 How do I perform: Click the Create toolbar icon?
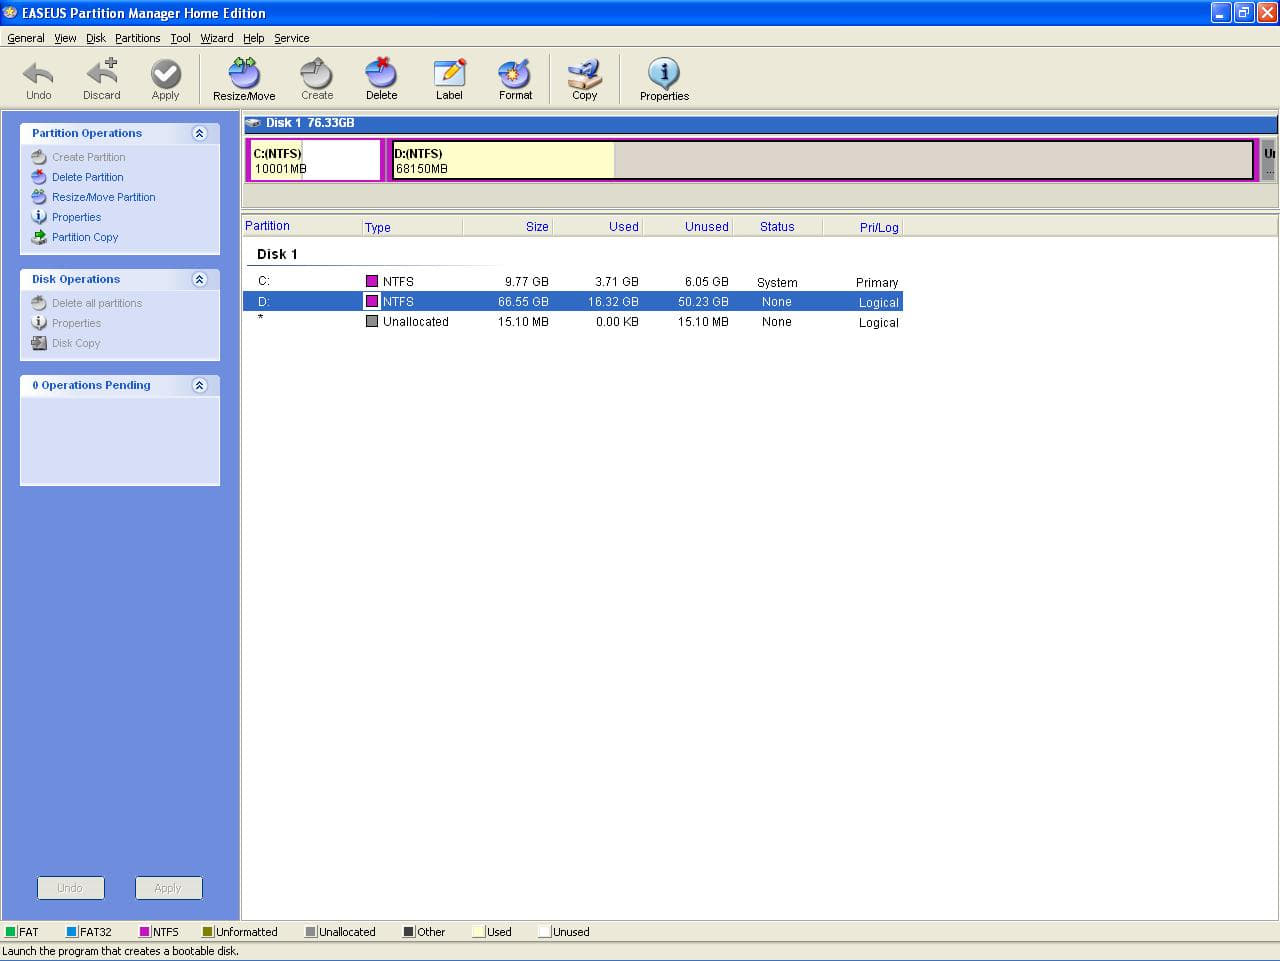pos(317,73)
